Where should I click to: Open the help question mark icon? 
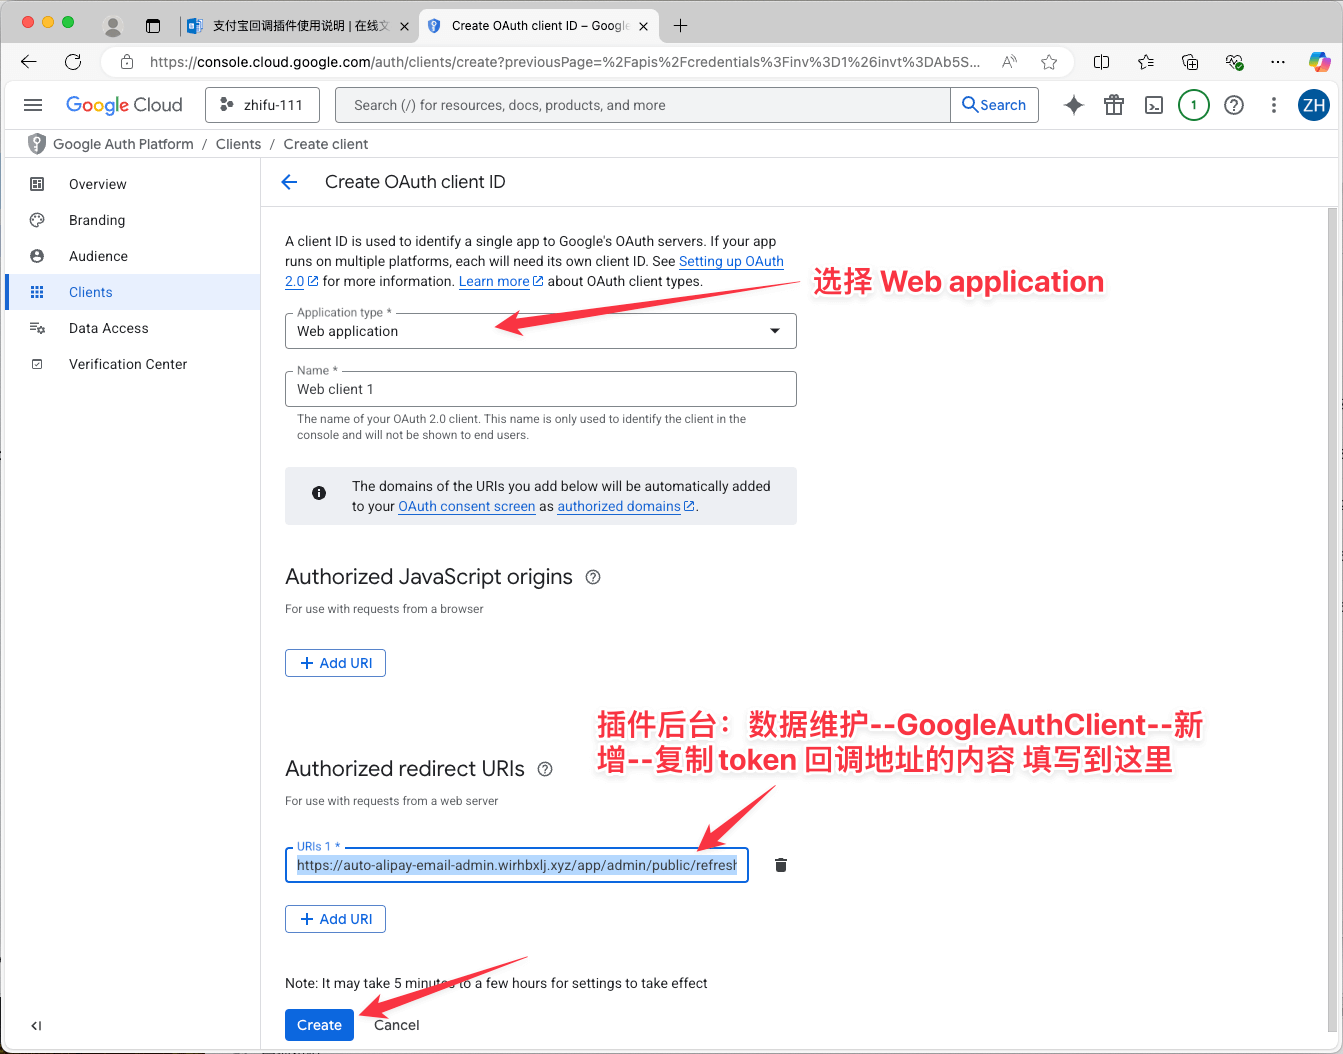point(1234,105)
